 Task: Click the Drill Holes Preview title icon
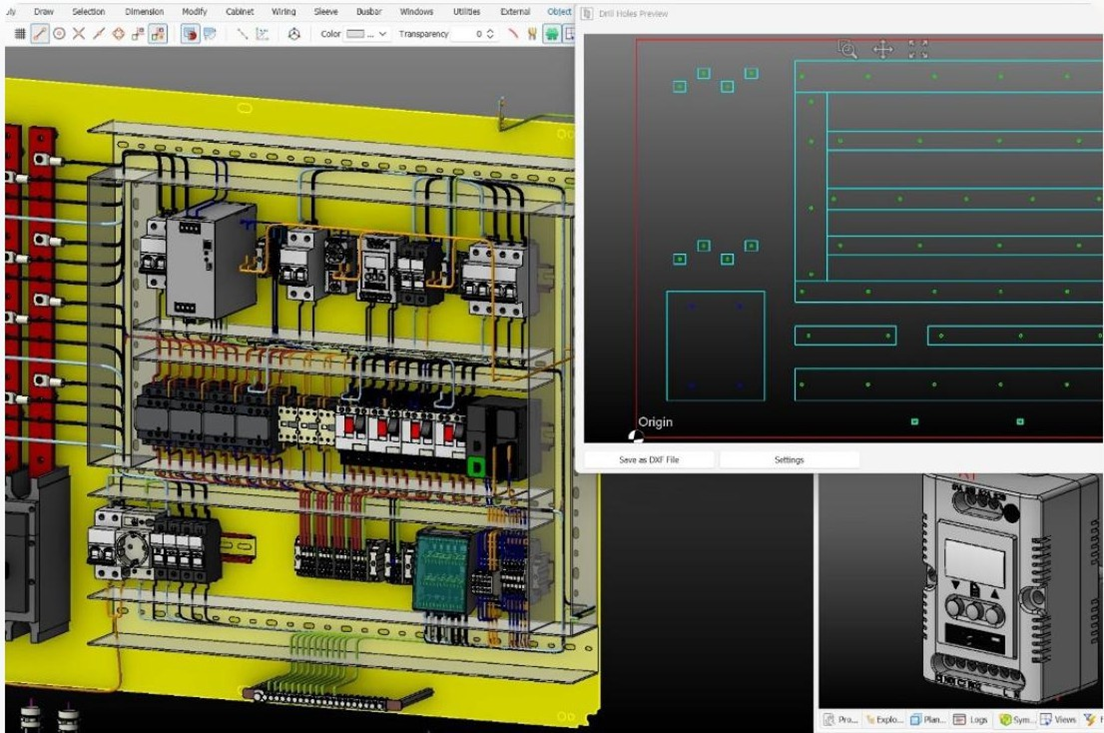click(x=587, y=13)
